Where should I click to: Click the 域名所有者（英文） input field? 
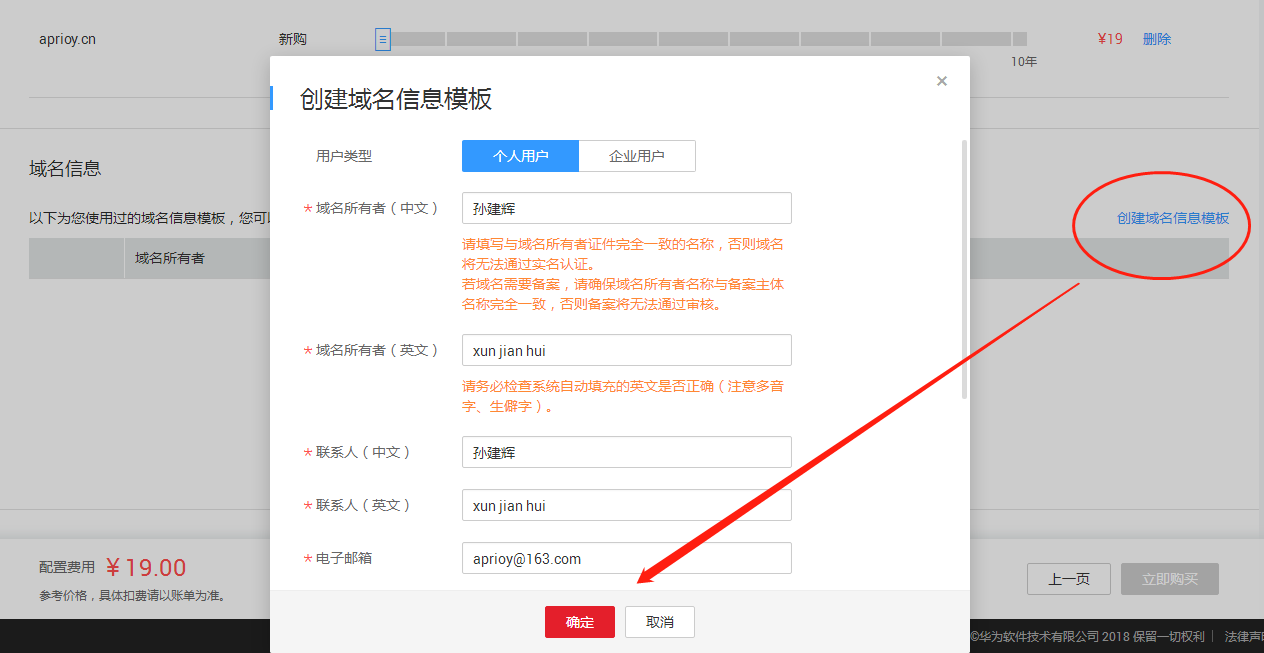point(627,350)
